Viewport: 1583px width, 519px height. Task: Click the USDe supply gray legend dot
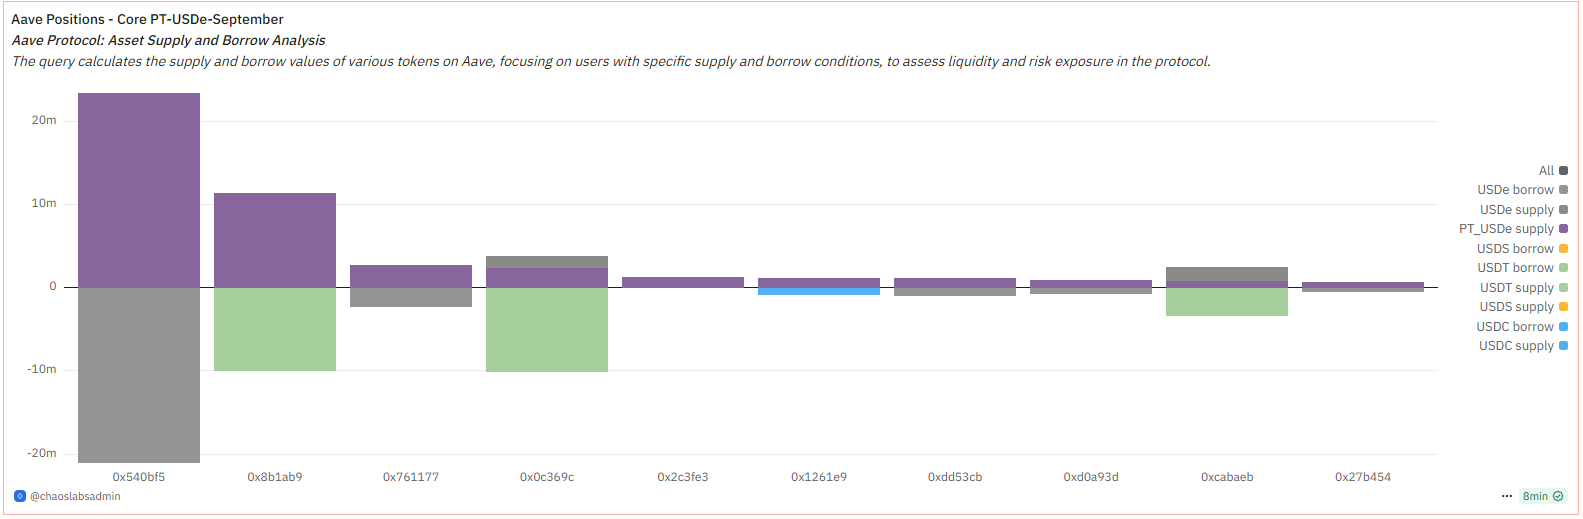pos(1564,210)
